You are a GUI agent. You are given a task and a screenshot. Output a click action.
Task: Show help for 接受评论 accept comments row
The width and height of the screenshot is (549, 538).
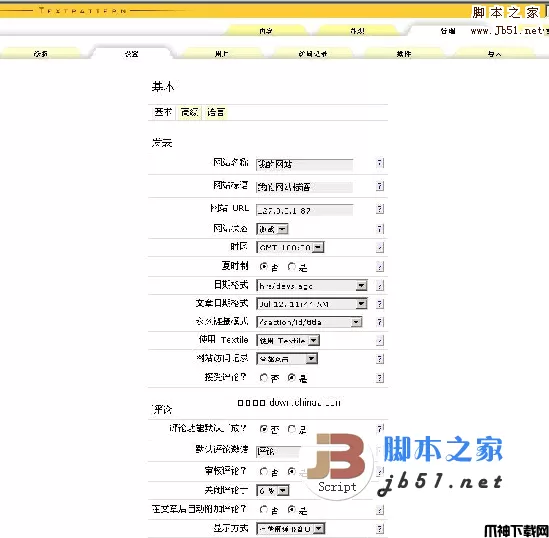[380, 378]
